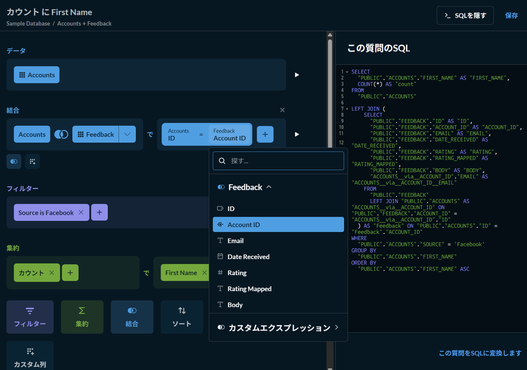Open Accounts + Feedback breadcrumb
Viewport: 527px width, 370px height.
tap(84, 24)
